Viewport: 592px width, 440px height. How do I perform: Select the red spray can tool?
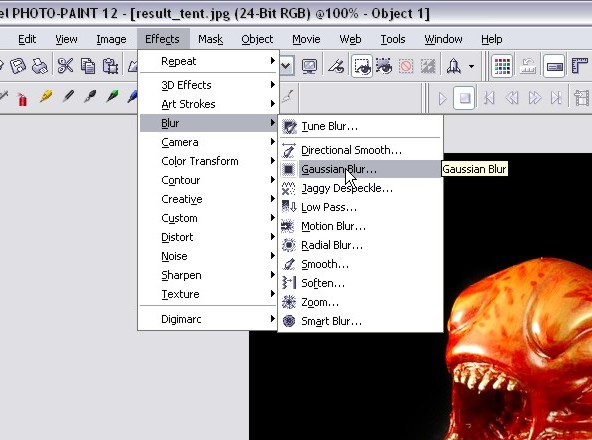[x=23, y=99]
